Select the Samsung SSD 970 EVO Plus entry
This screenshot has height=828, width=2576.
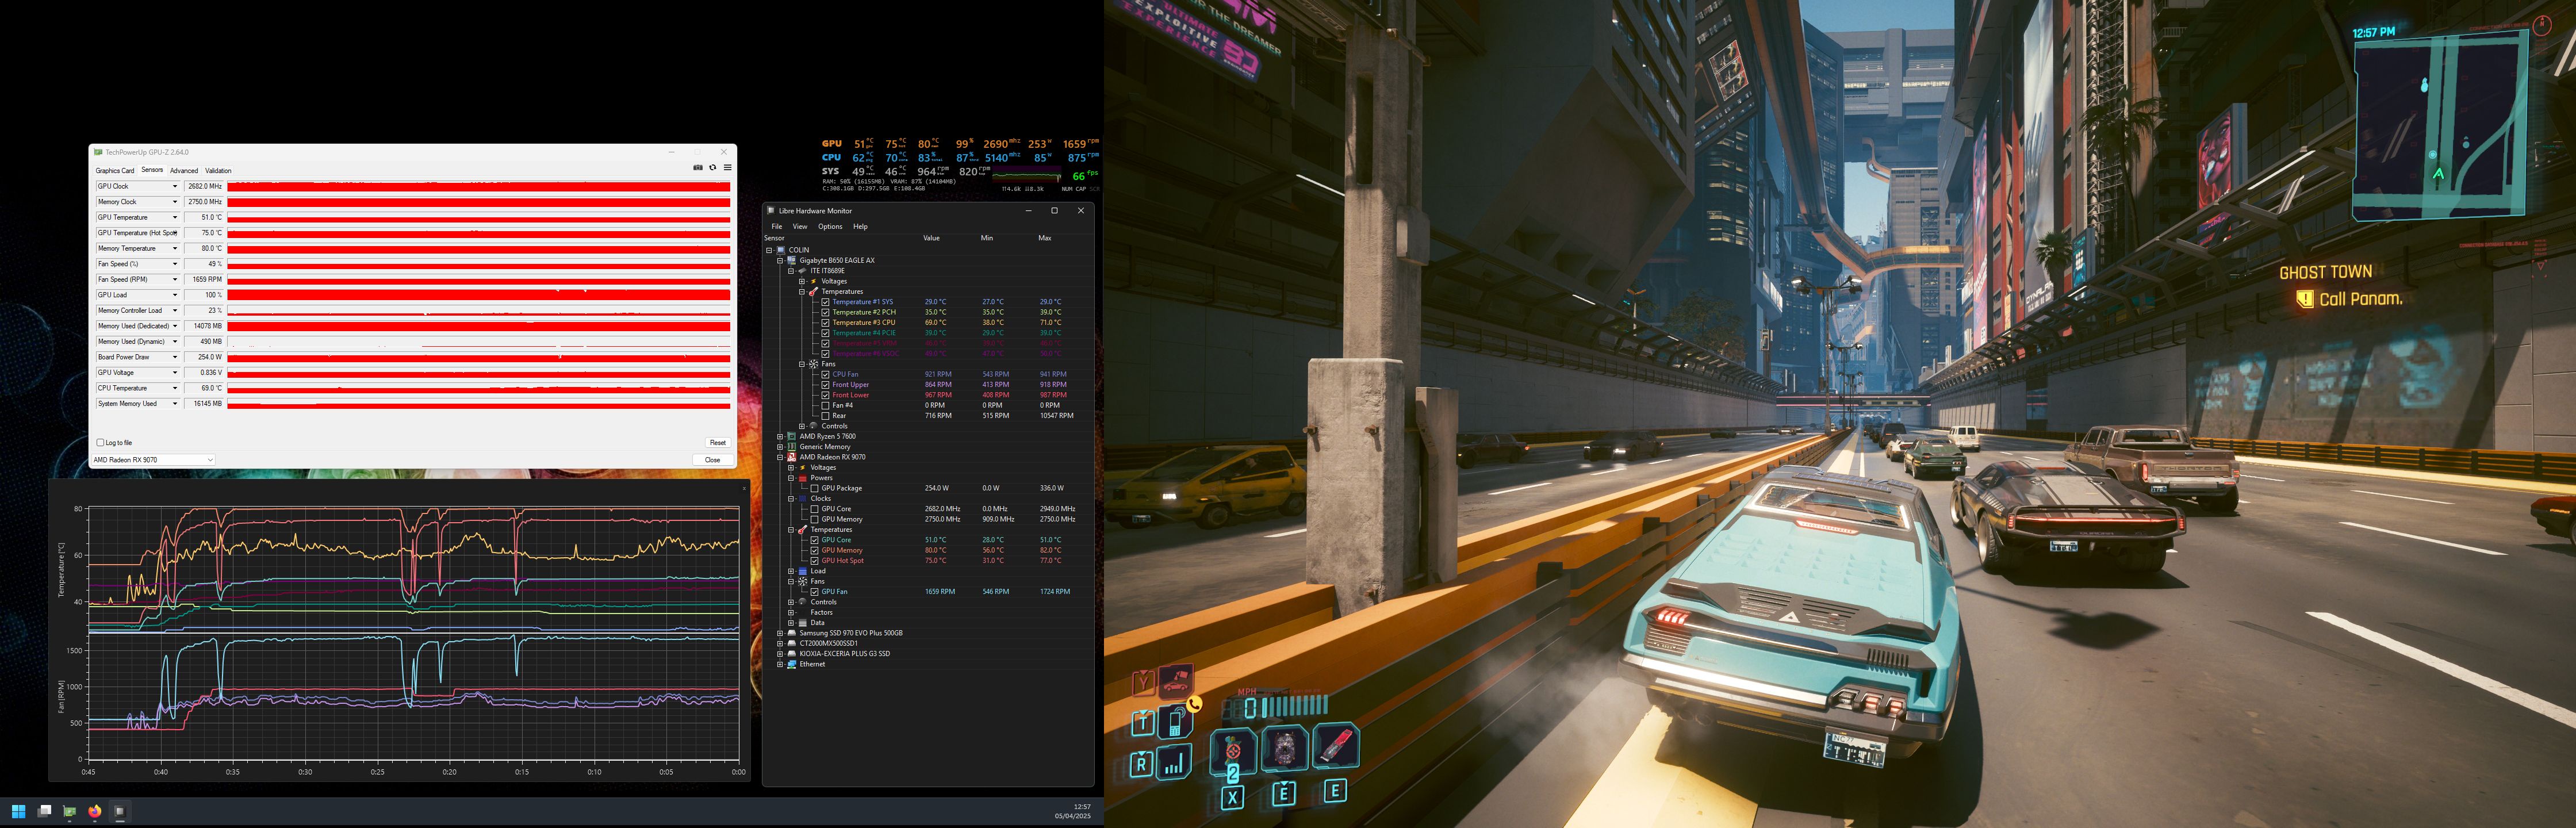850,633
